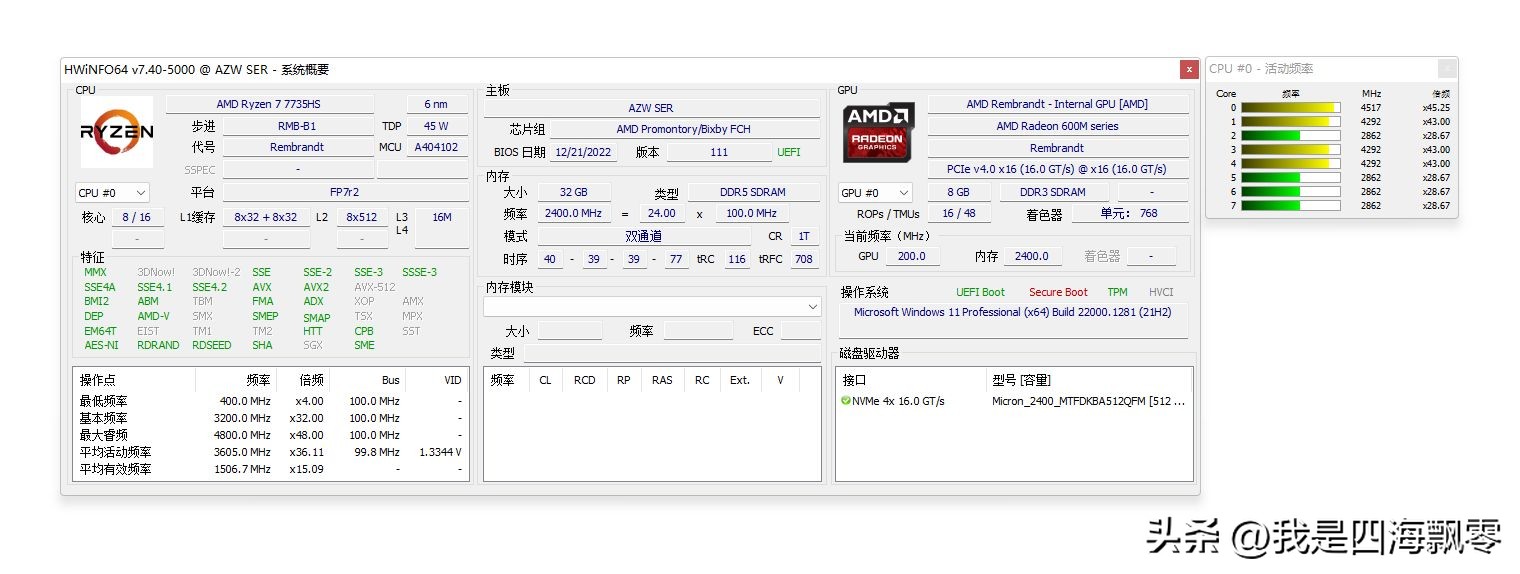The width and height of the screenshot is (1520, 574).
Task: Open the GPU #0 selector dropdown
Action: (x=875, y=192)
